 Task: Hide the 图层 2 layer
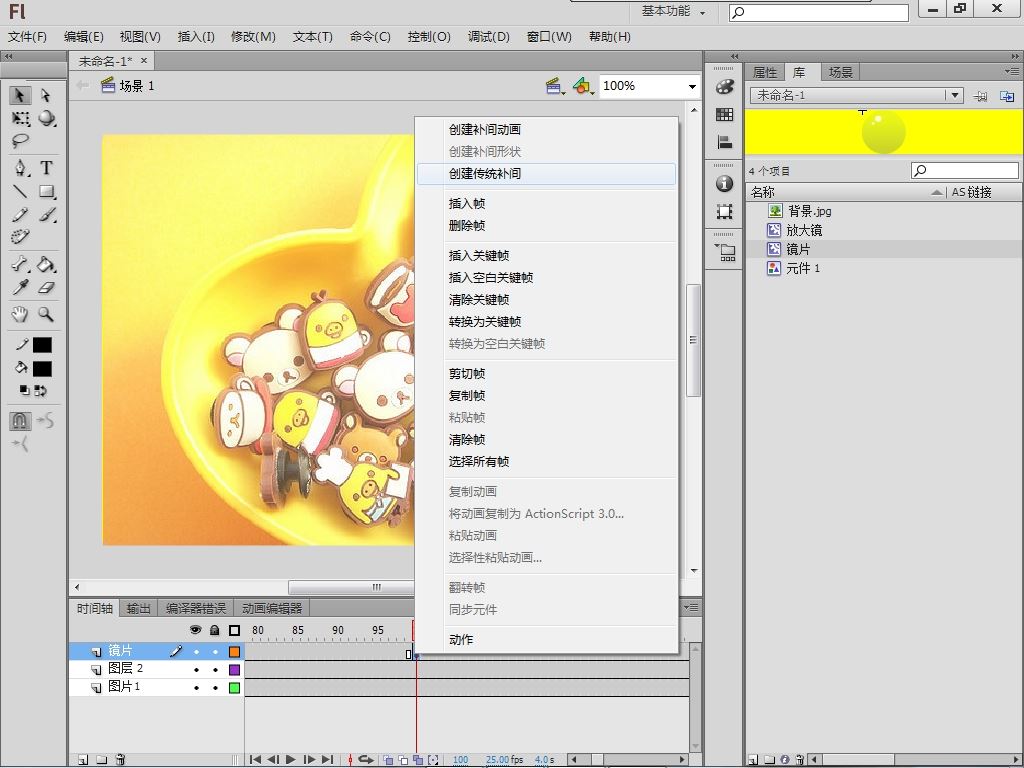(196, 669)
